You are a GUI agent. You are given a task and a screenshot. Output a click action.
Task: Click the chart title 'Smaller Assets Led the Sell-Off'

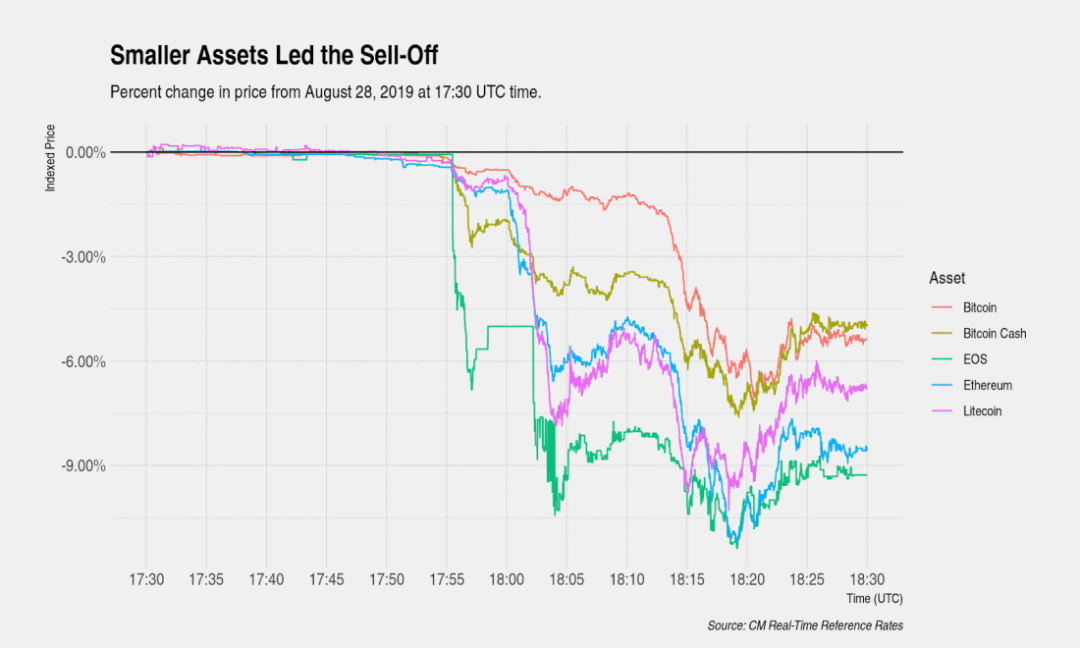(x=273, y=55)
